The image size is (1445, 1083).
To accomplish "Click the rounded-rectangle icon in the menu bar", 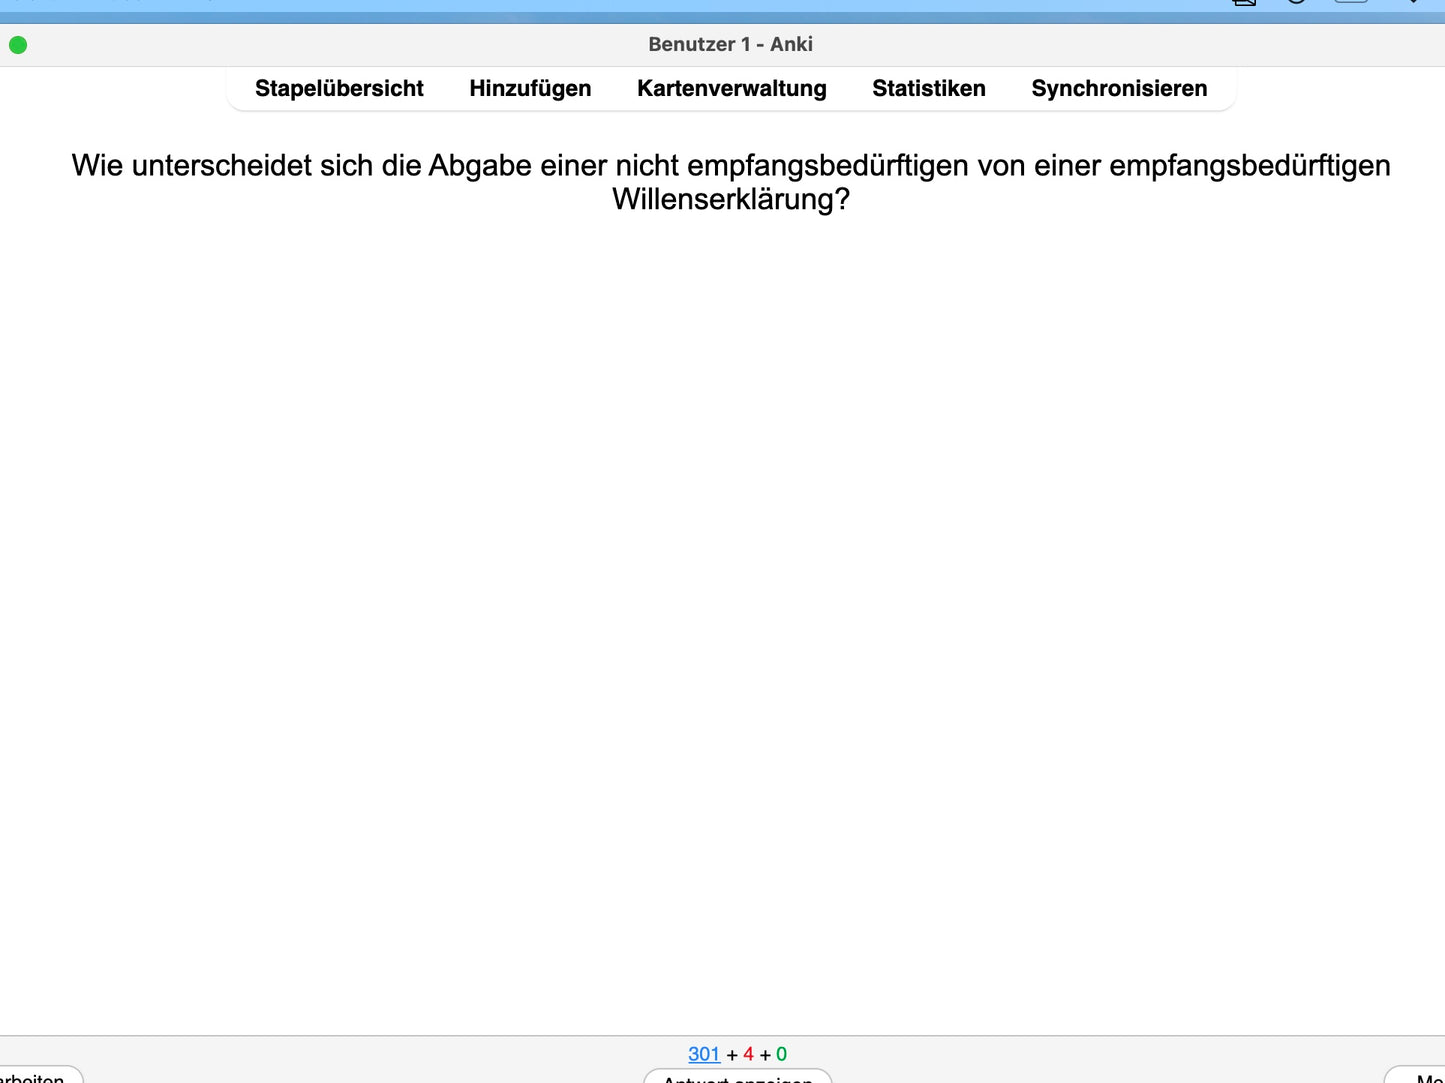I will pyautogui.click(x=1350, y=3).
